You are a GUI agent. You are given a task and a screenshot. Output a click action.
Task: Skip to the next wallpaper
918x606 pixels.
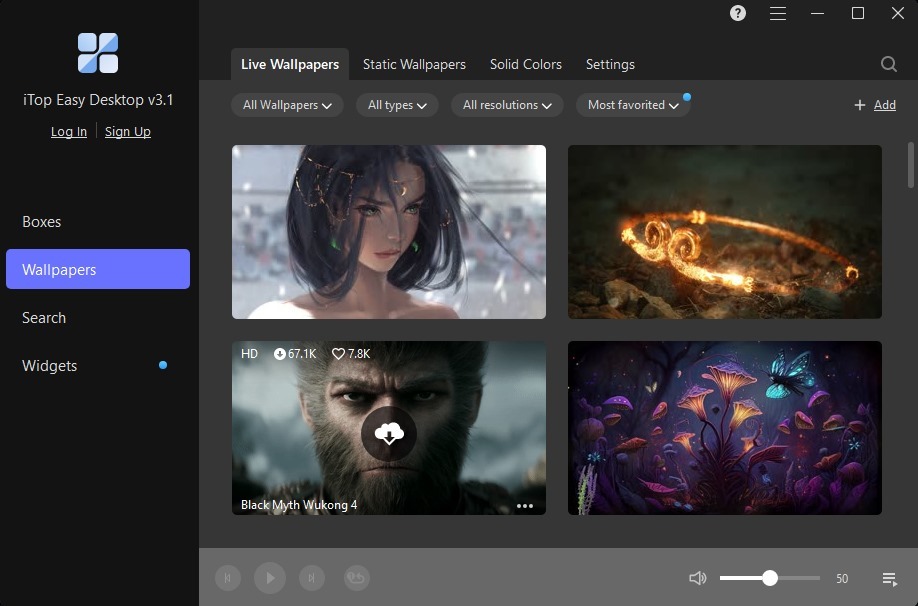(x=313, y=578)
